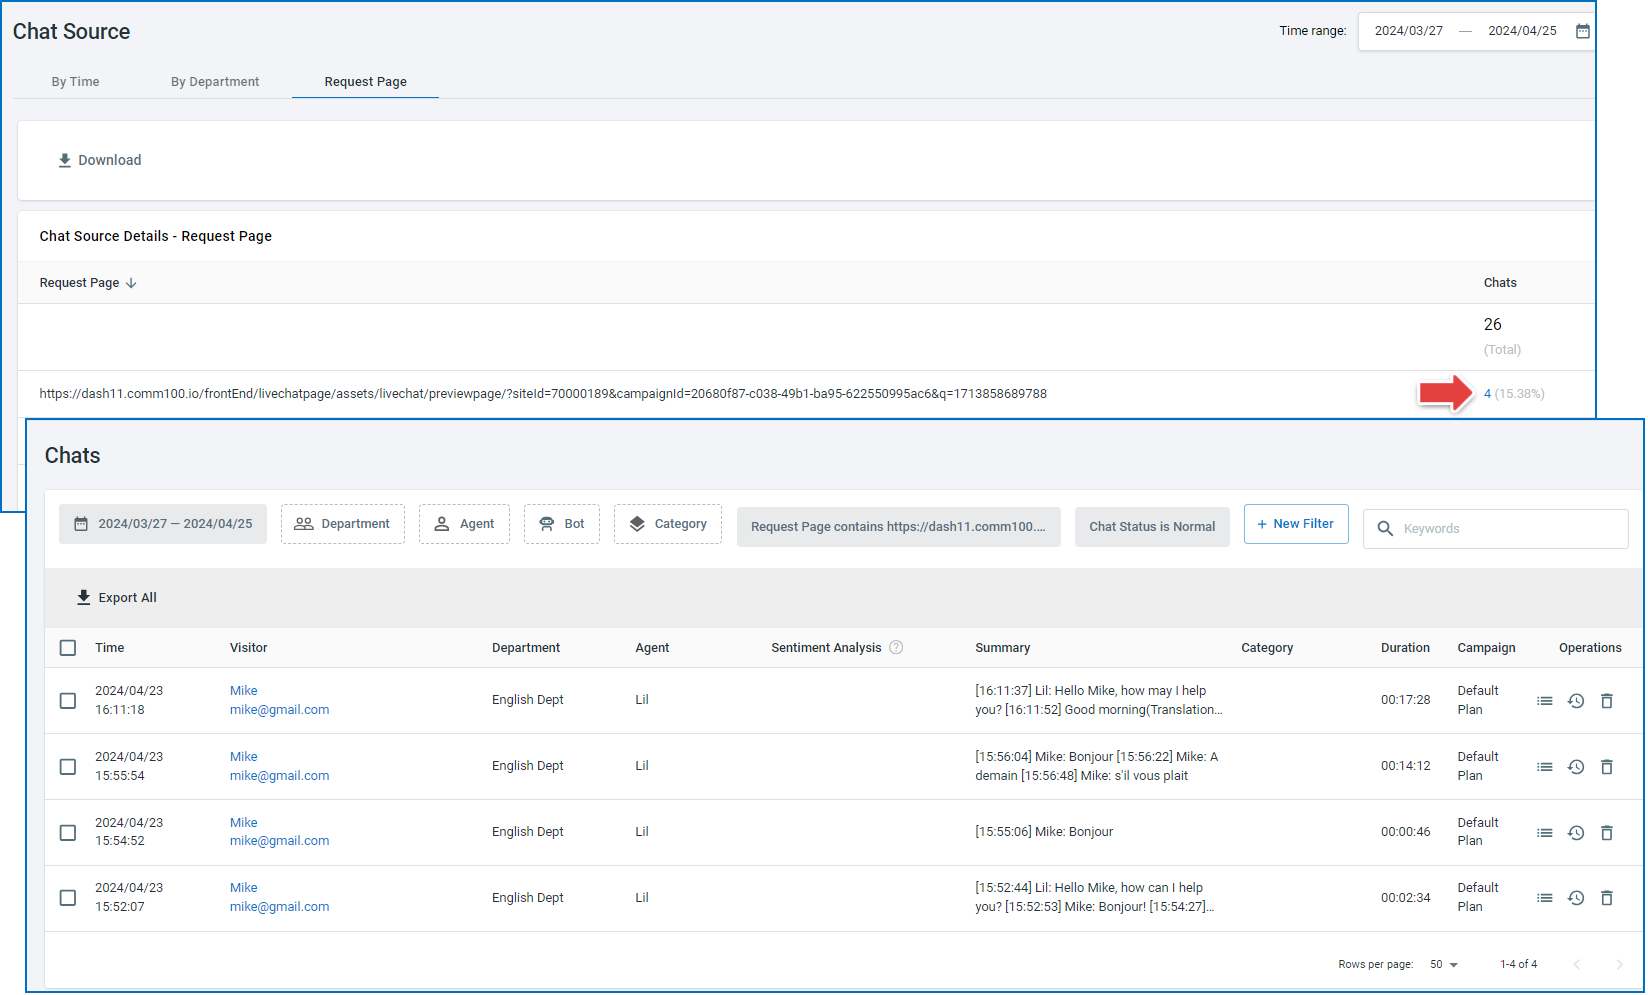Click the Time column header
Image resolution: width=1648 pixels, height=995 pixels.
point(110,648)
